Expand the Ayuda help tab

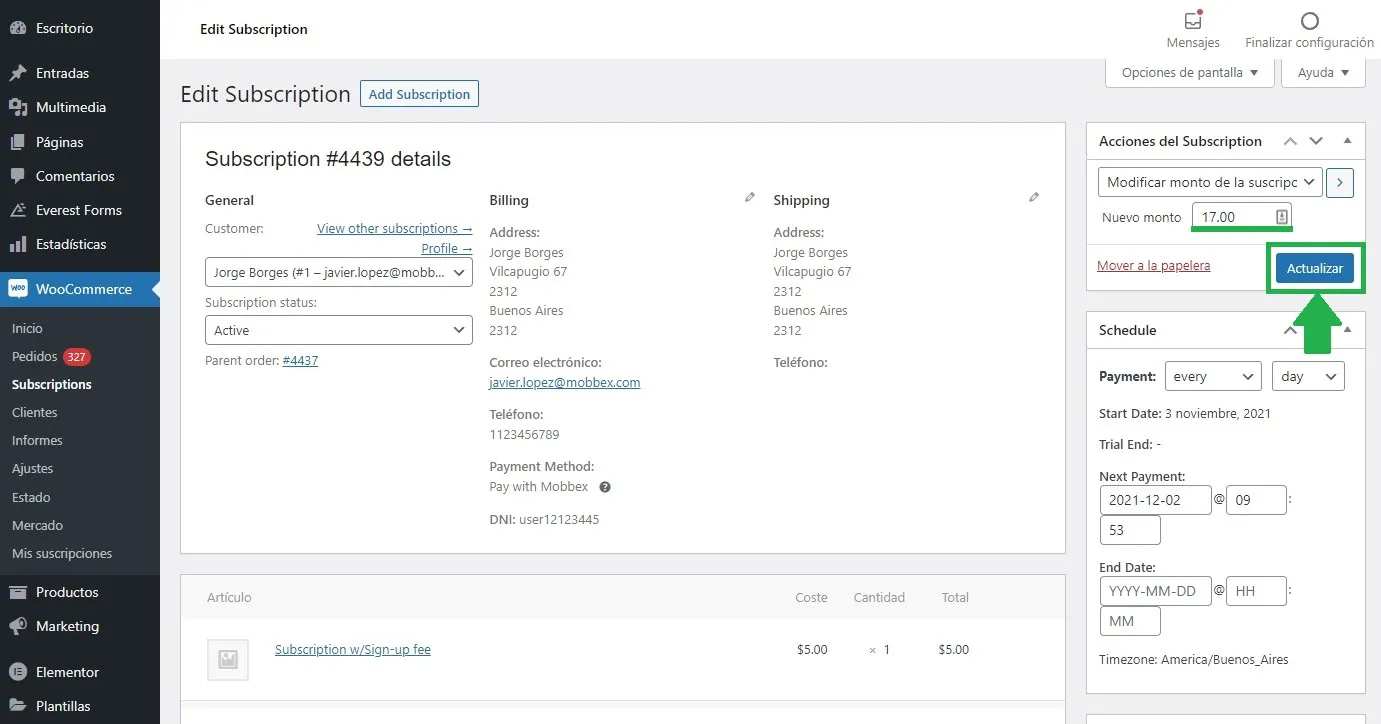1324,72
